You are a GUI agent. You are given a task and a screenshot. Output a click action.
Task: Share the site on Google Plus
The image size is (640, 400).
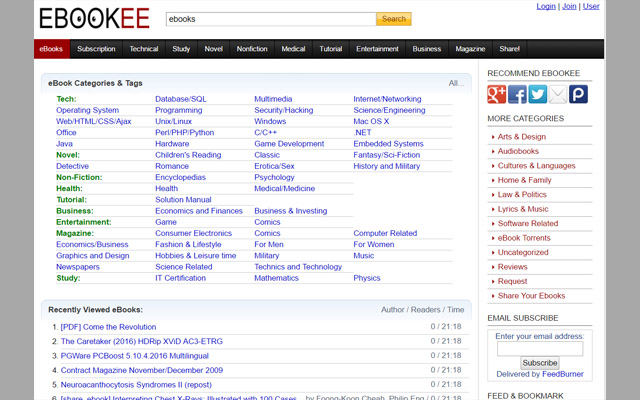(x=497, y=94)
